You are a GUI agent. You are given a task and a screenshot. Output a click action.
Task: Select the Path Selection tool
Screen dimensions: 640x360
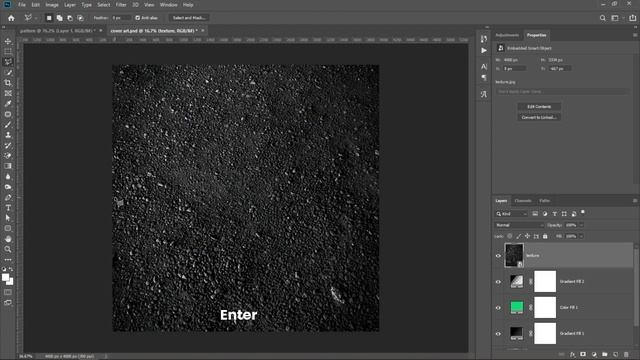click(8, 218)
